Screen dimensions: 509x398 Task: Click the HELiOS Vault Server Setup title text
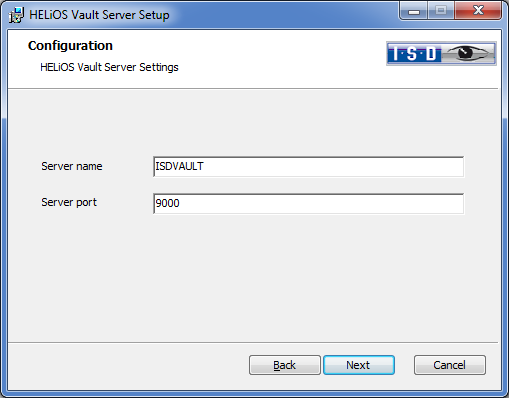pyautogui.click(x=99, y=15)
